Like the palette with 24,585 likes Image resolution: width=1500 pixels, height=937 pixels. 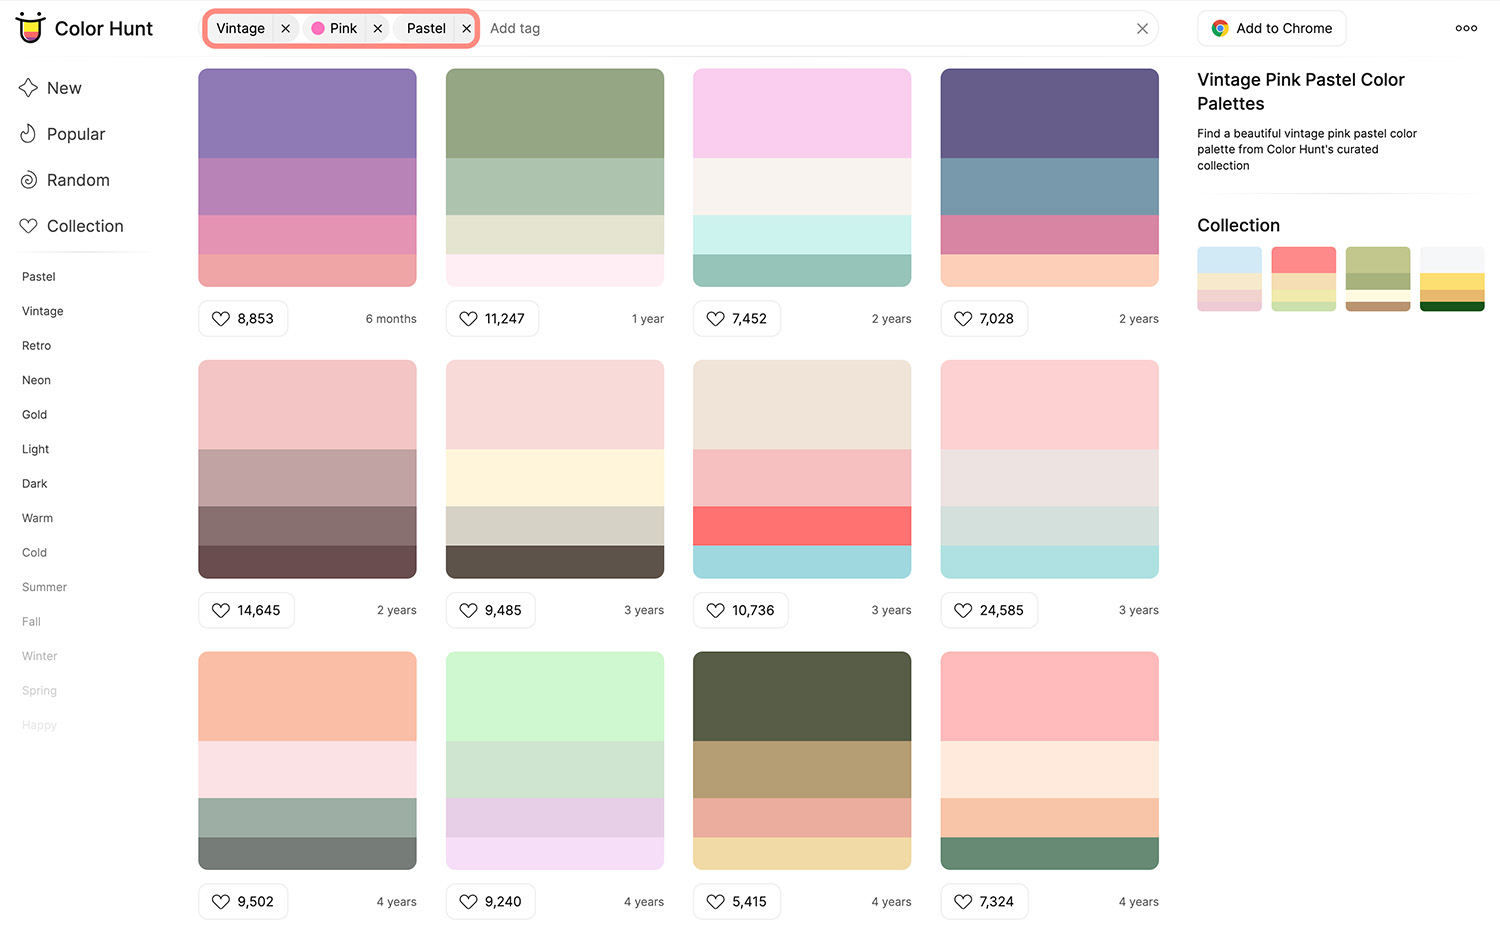(x=989, y=610)
